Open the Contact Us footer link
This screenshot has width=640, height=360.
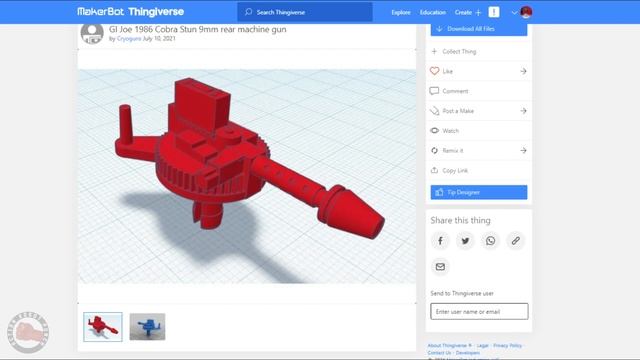click(439, 353)
